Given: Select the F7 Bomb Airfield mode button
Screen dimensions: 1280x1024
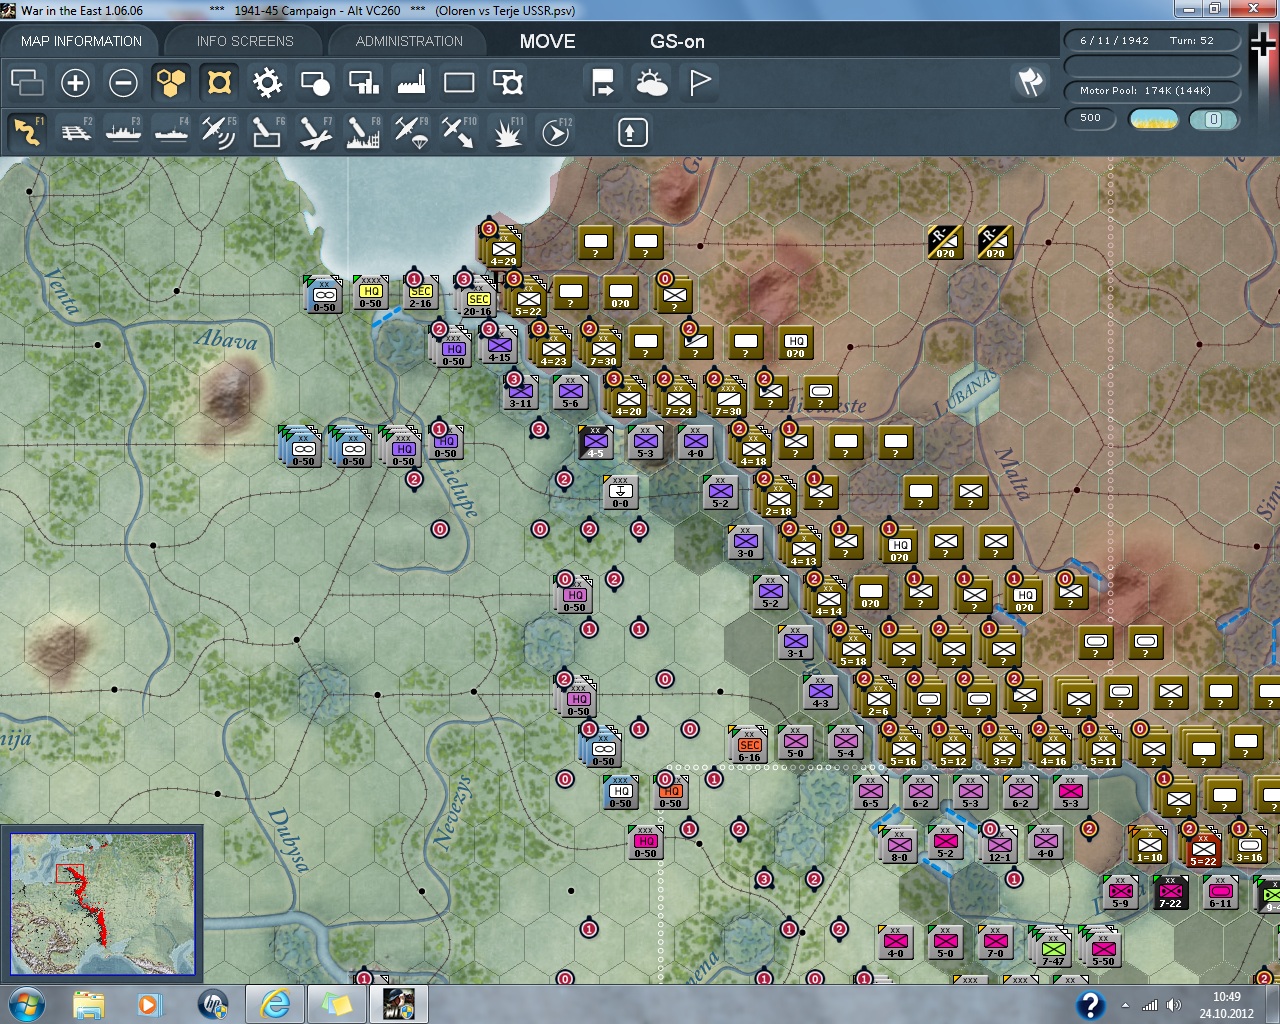Looking at the screenshot, I should point(315,132).
